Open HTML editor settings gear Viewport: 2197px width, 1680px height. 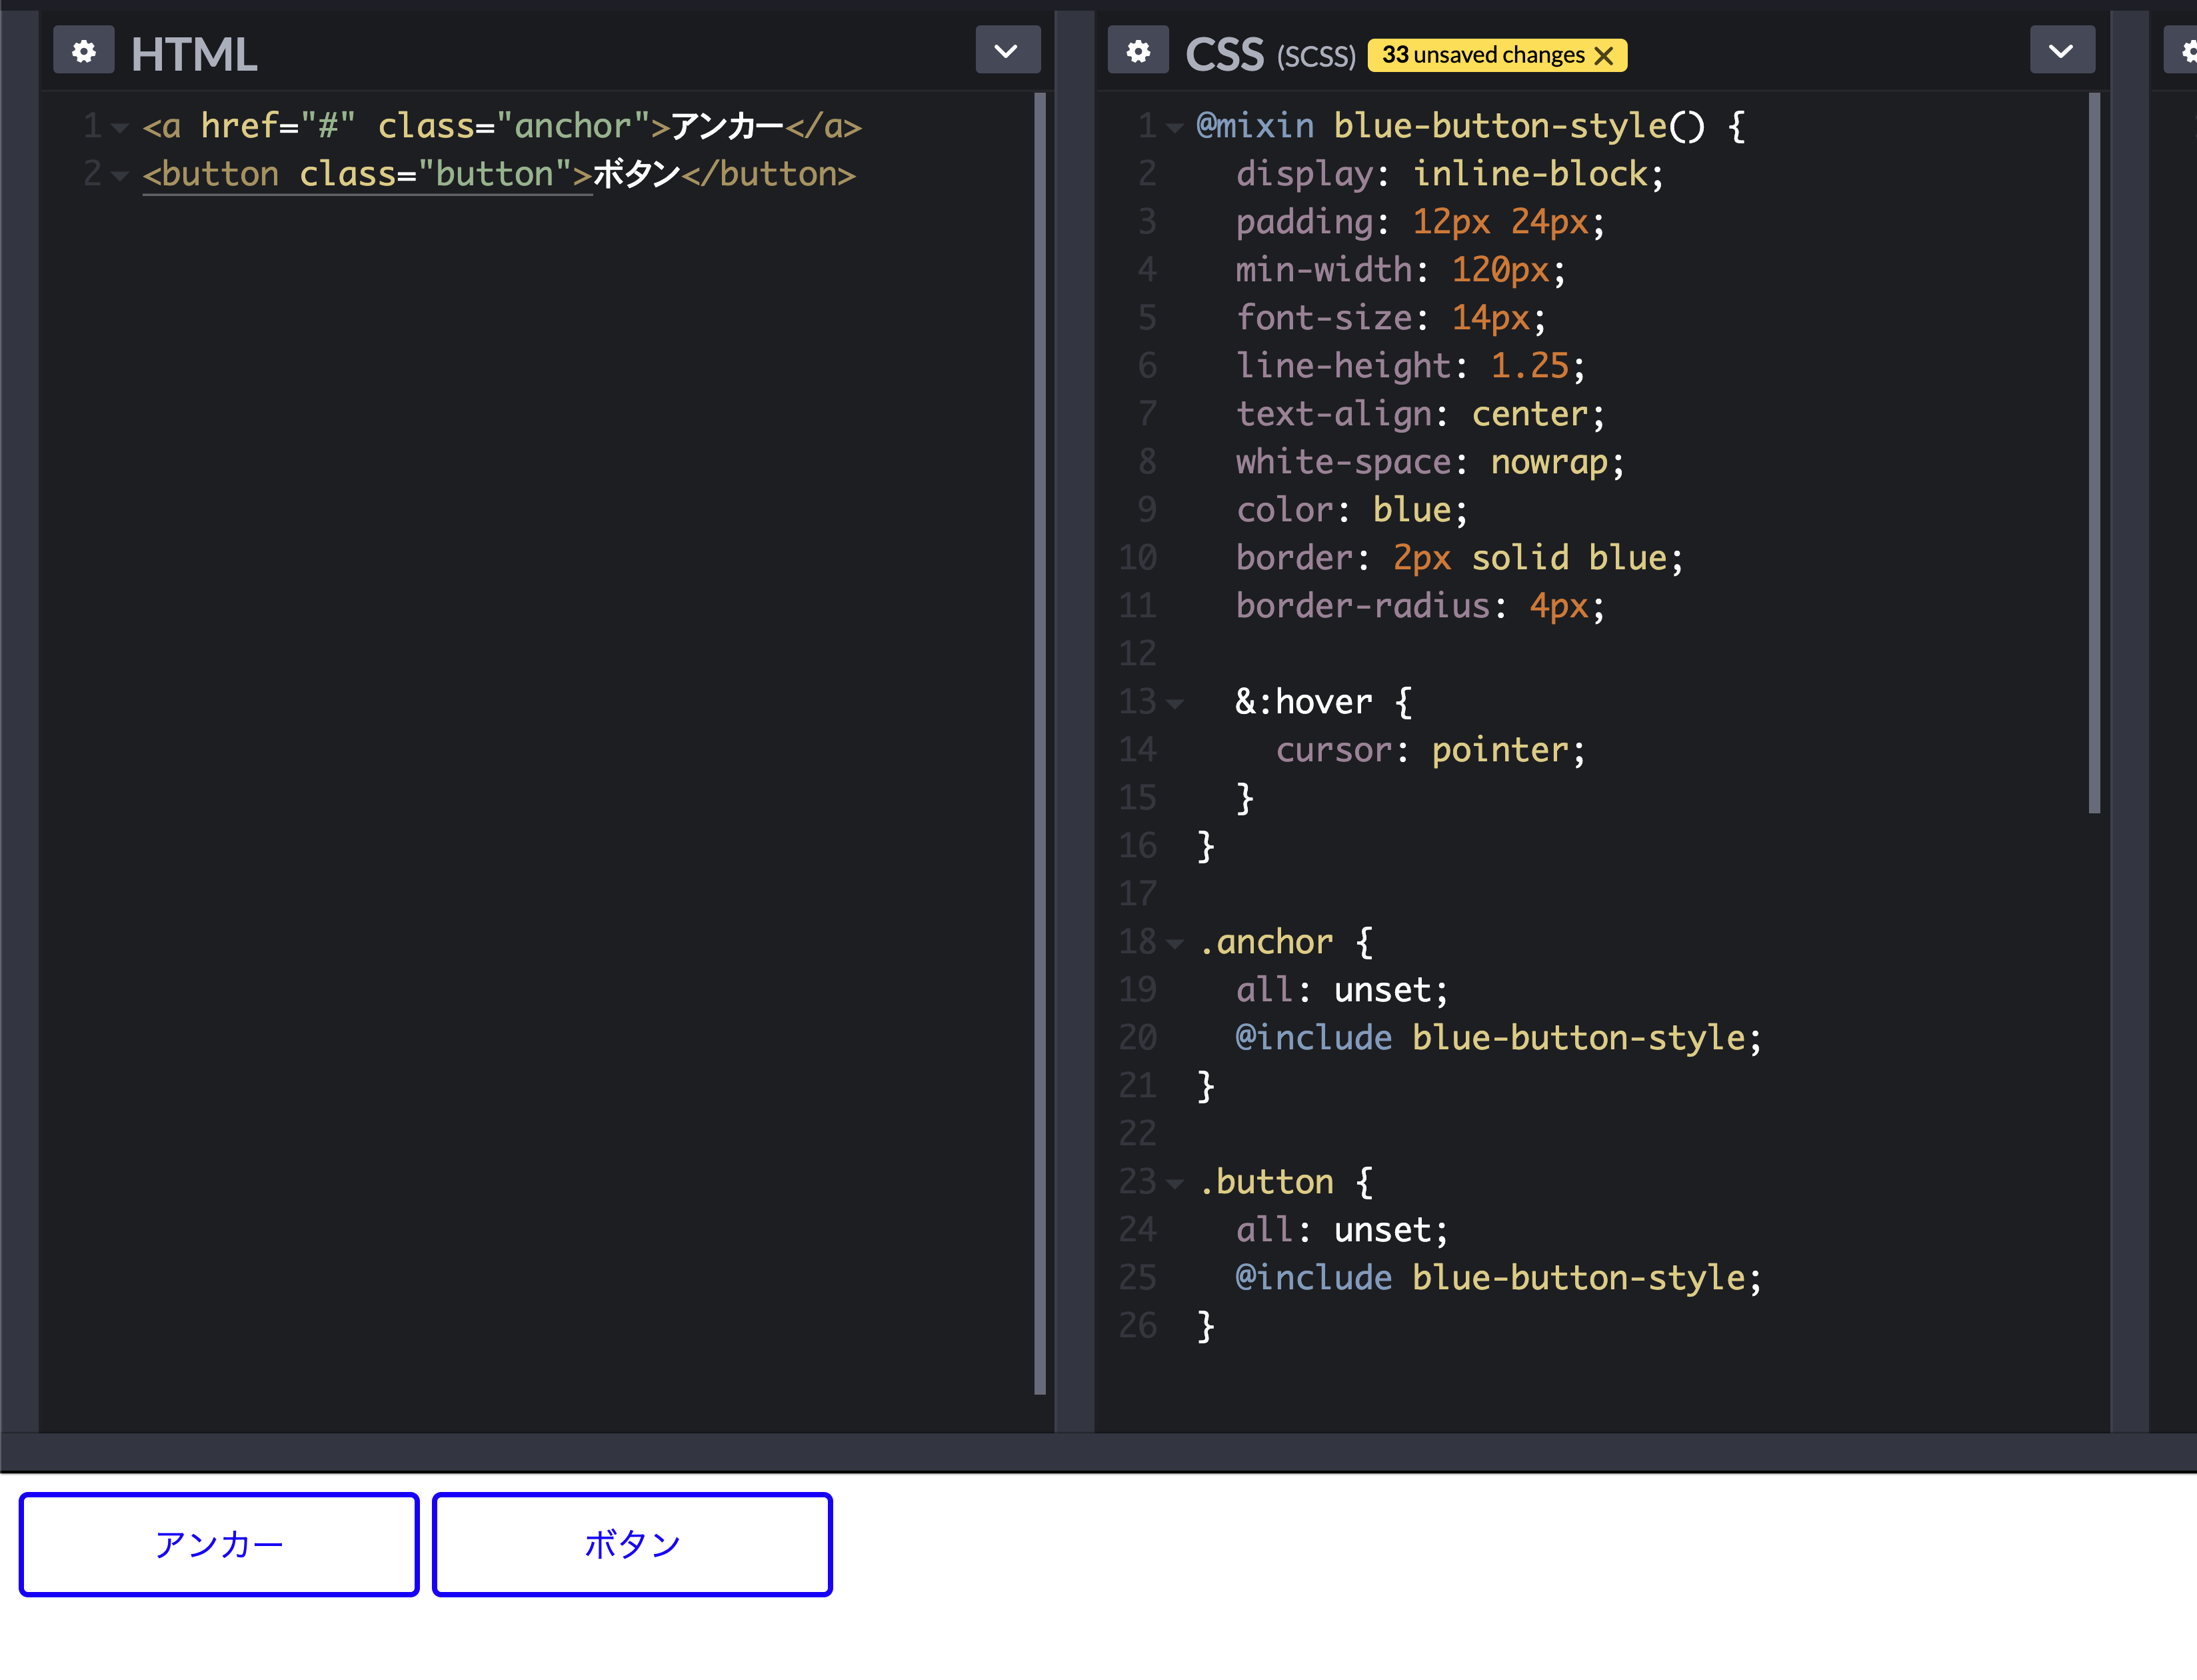point(84,51)
